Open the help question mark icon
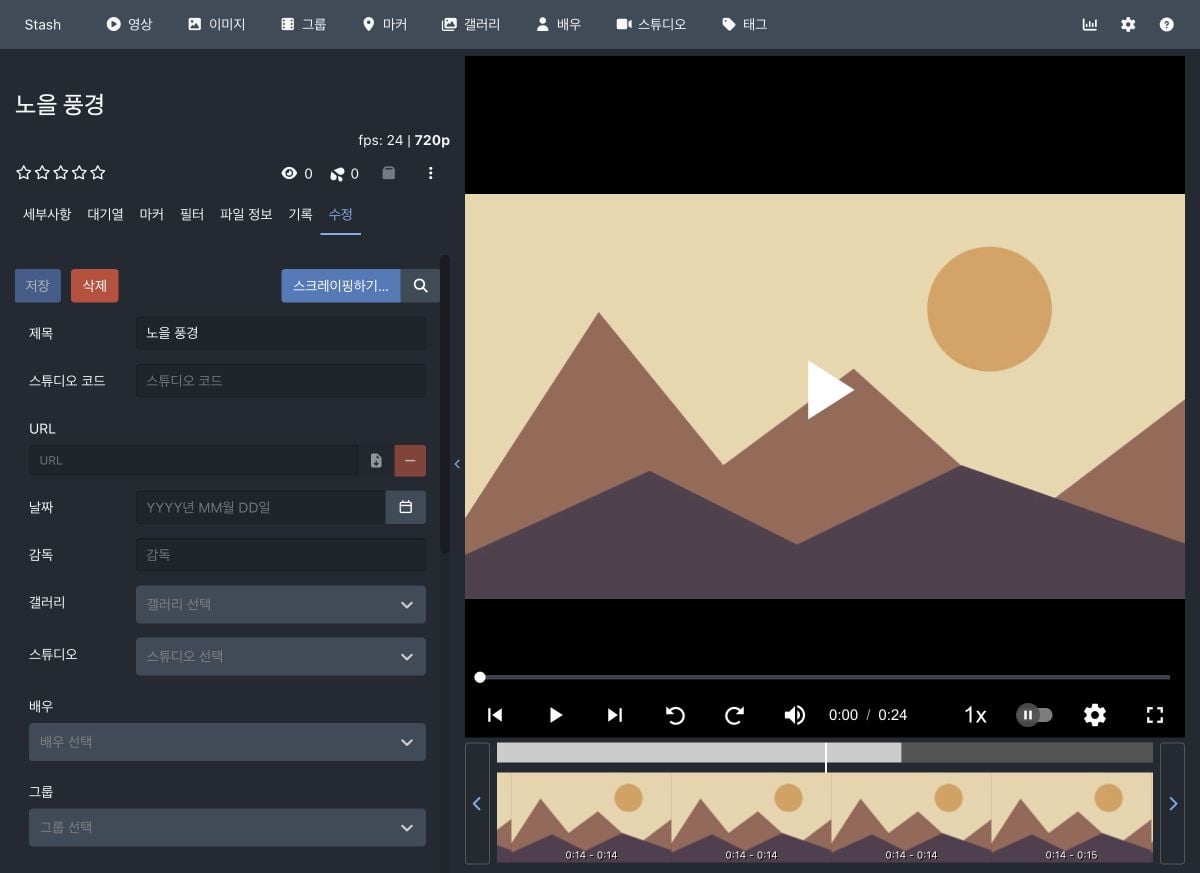The height and width of the screenshot is (873, 1200). (x=1166, y=24)
